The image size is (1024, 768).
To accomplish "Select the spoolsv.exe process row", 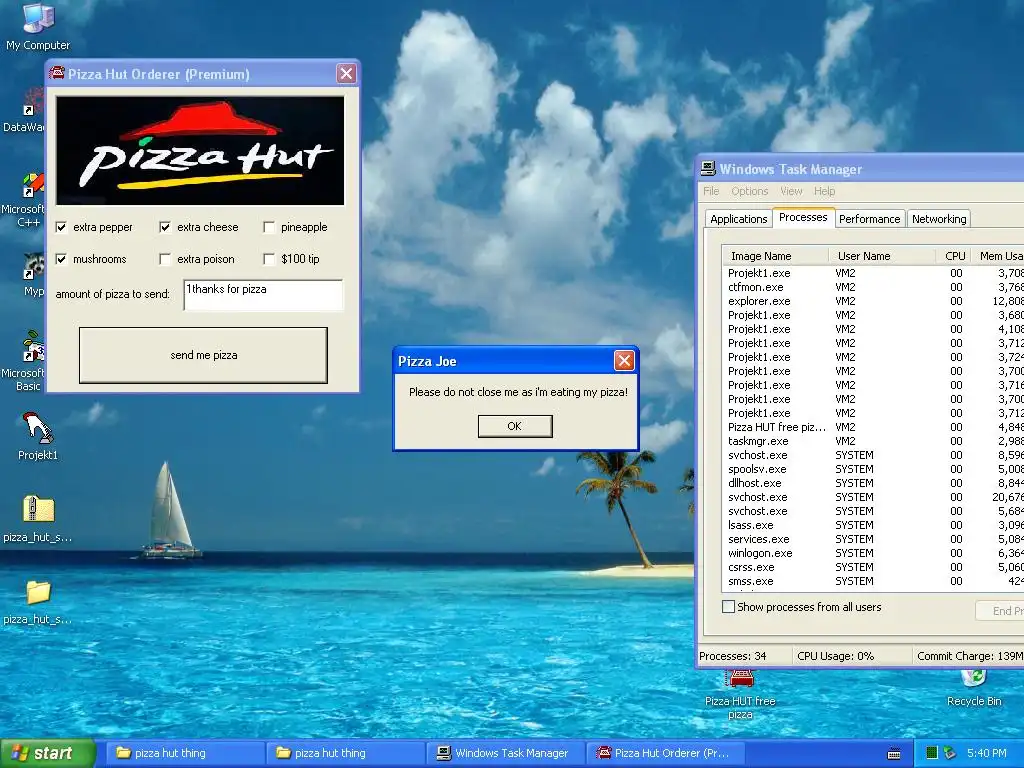I will (873, 469).
